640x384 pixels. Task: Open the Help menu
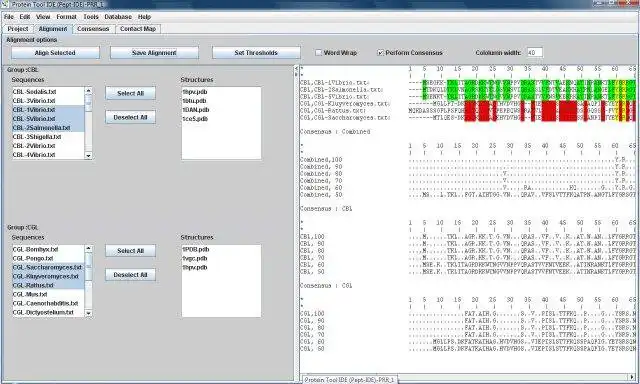click(x=144, y=17)
